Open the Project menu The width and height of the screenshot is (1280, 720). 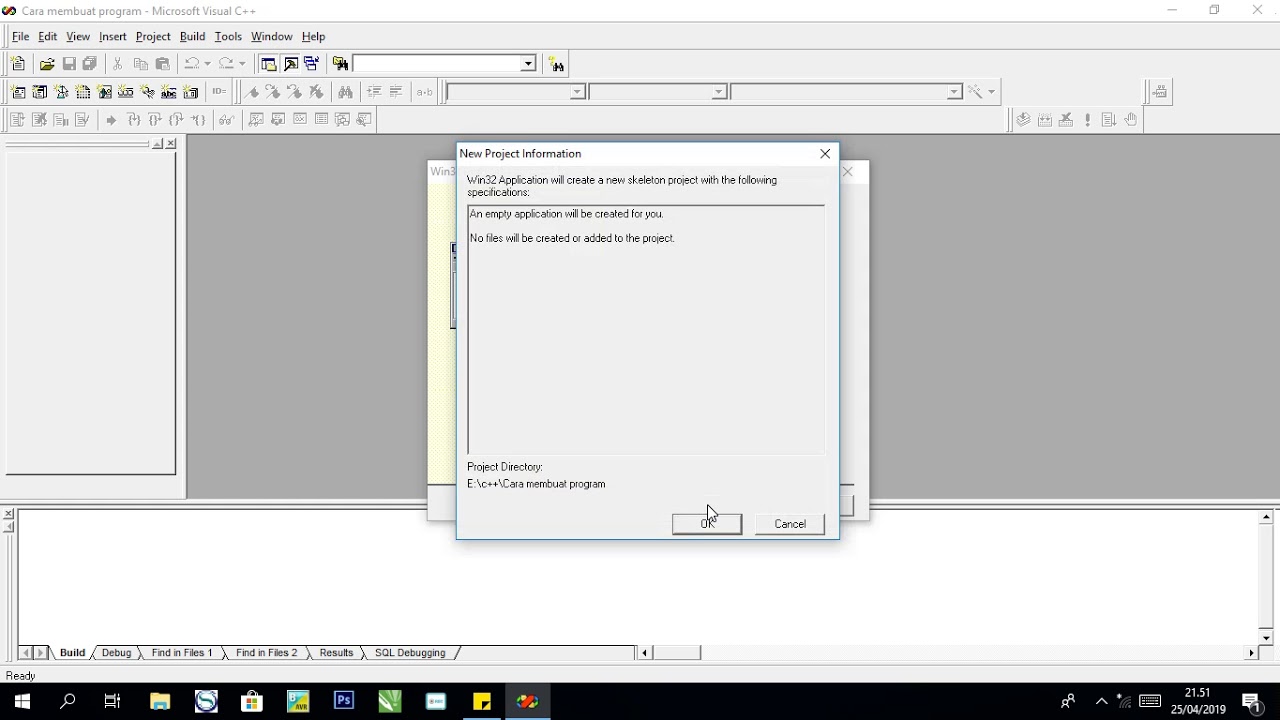[153, 37]
